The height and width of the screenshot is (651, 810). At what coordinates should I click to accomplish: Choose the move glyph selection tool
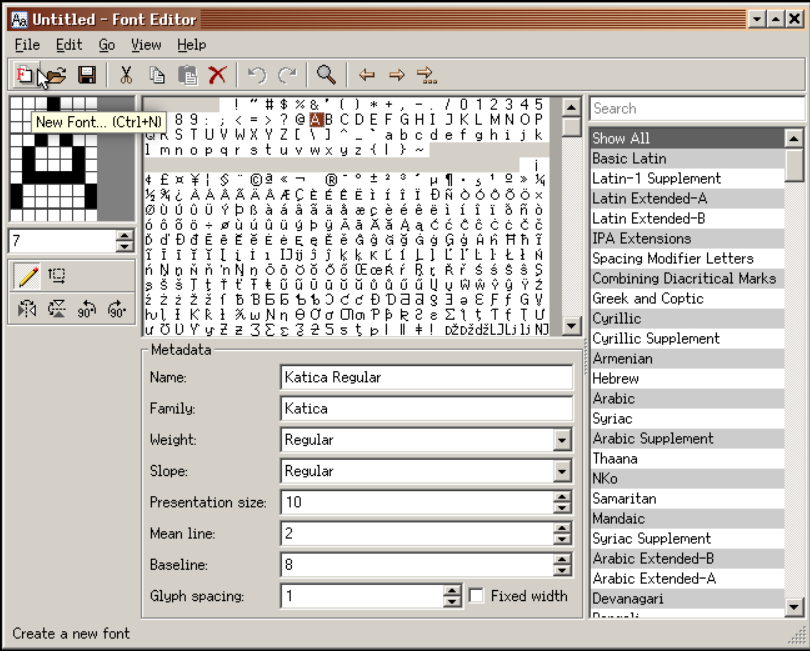click(57, 276)
